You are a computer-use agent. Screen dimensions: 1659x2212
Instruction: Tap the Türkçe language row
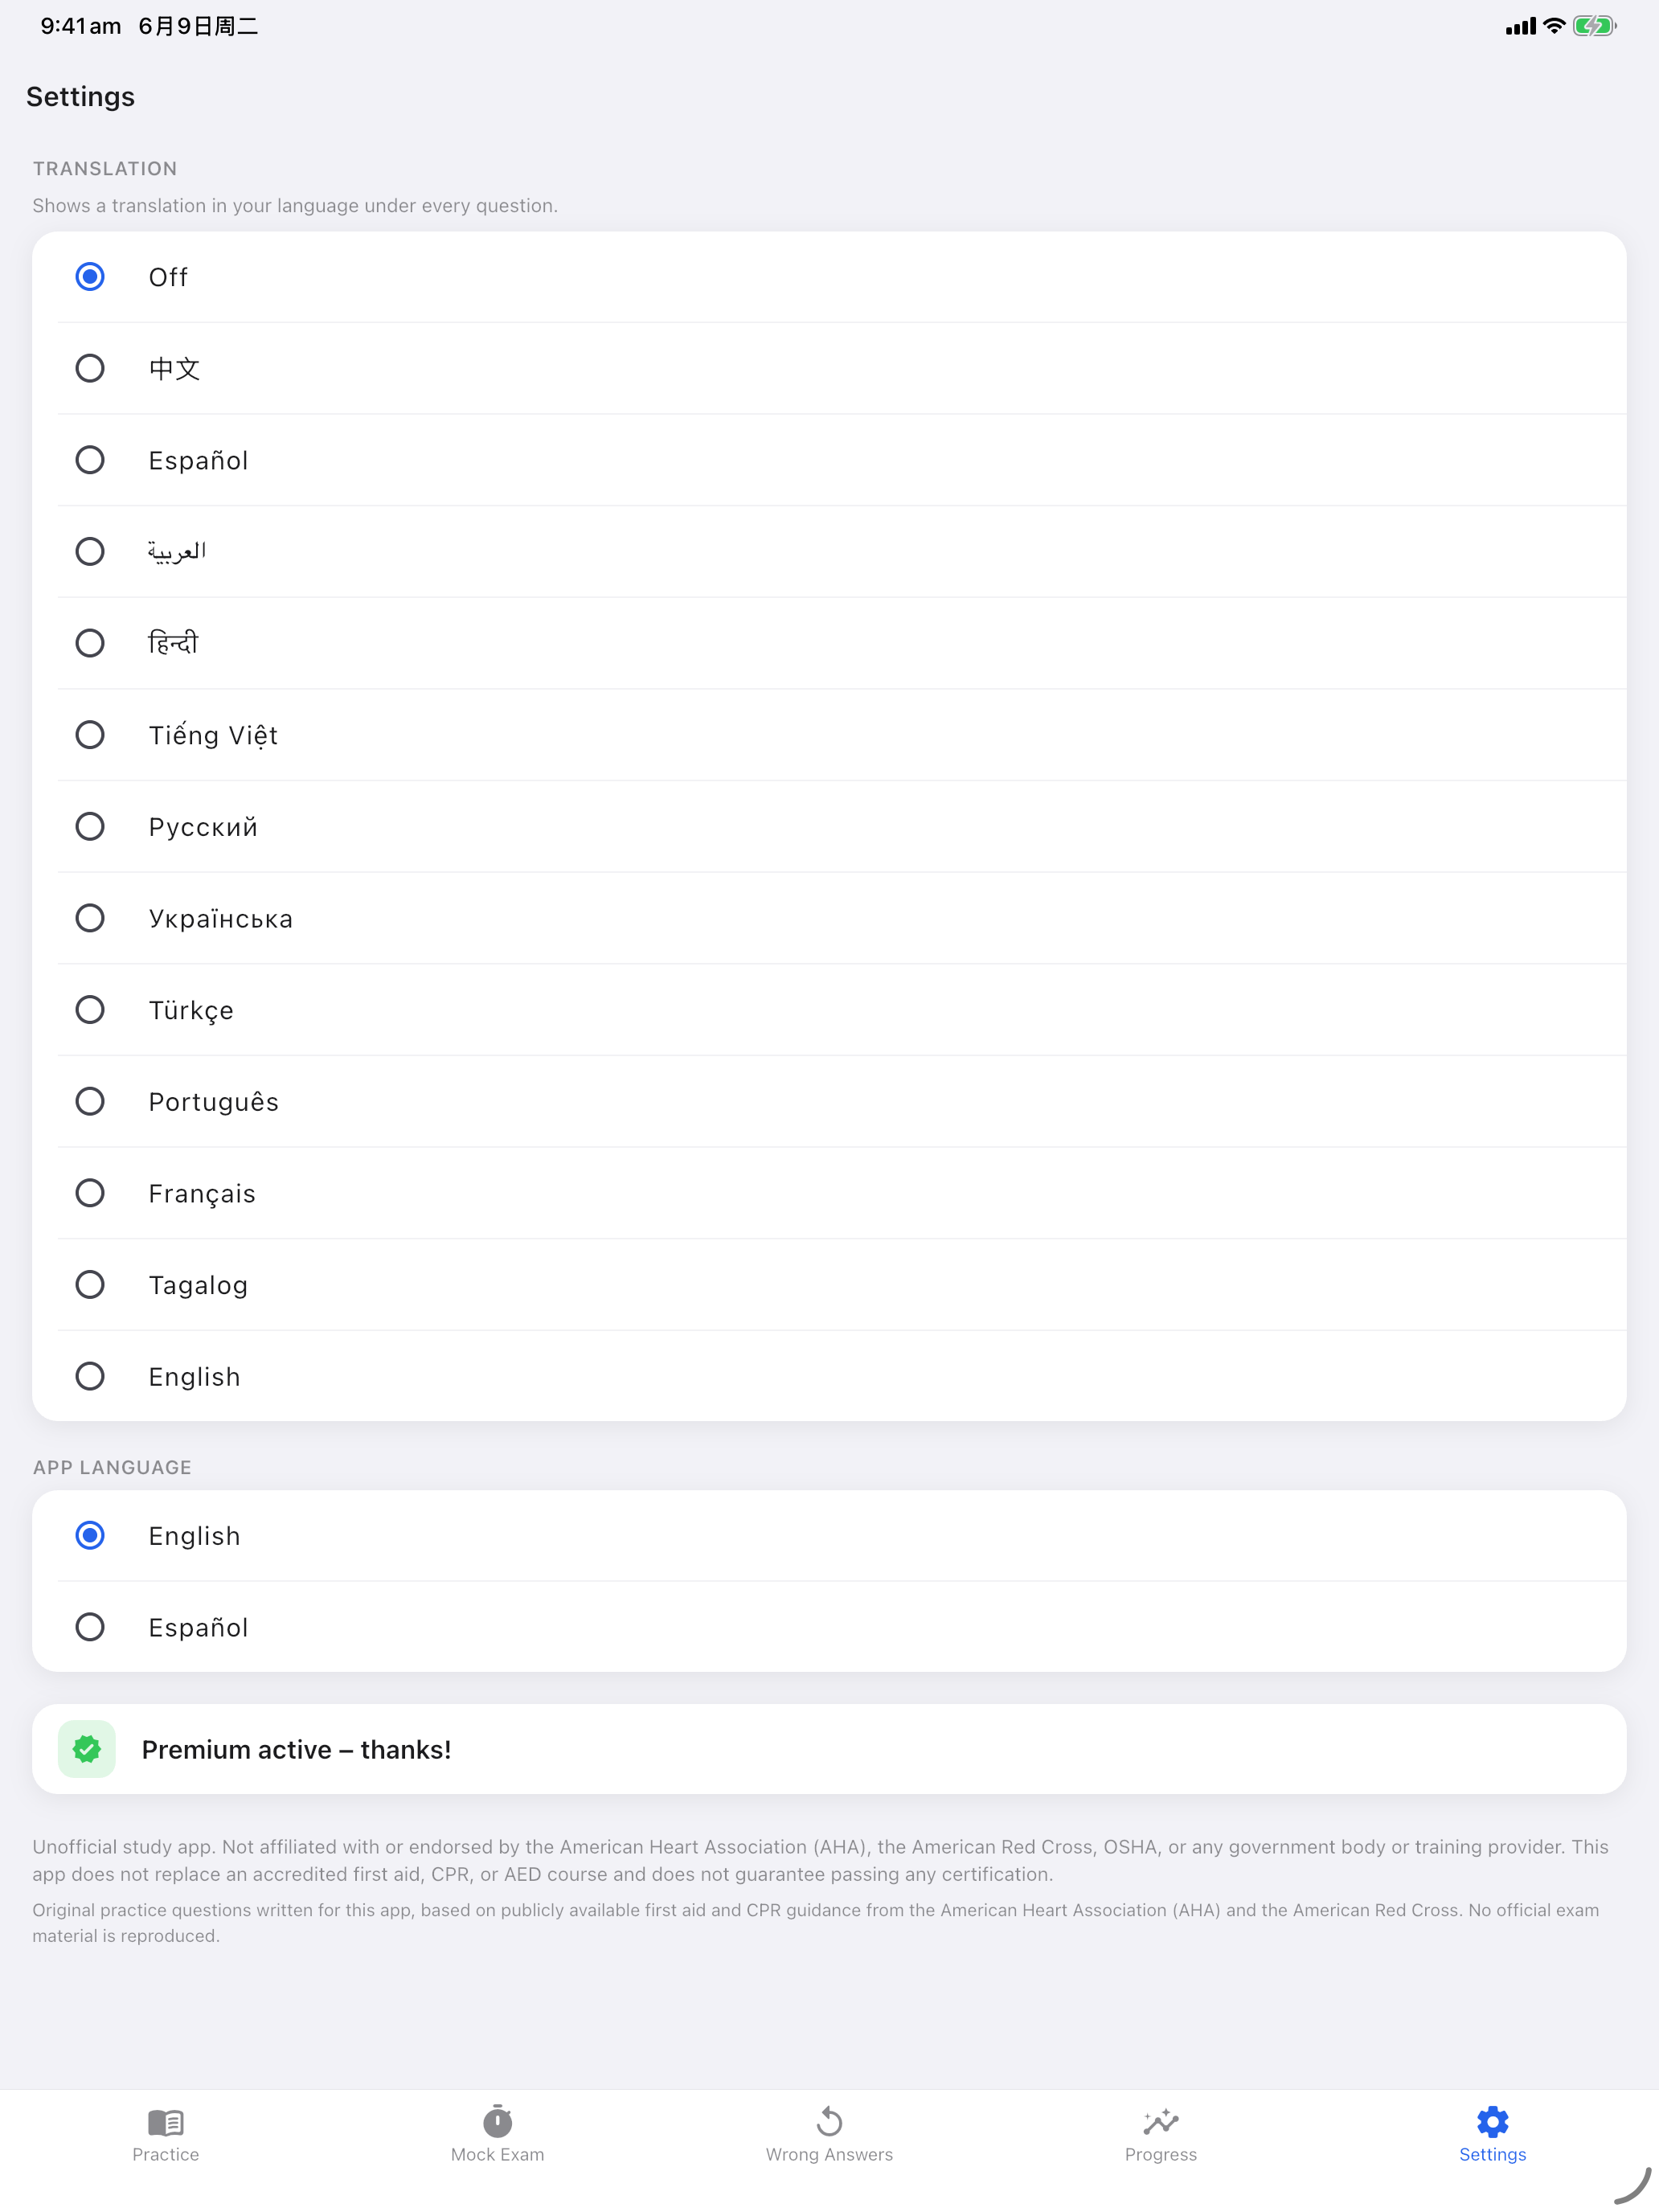click(829, 1010)
